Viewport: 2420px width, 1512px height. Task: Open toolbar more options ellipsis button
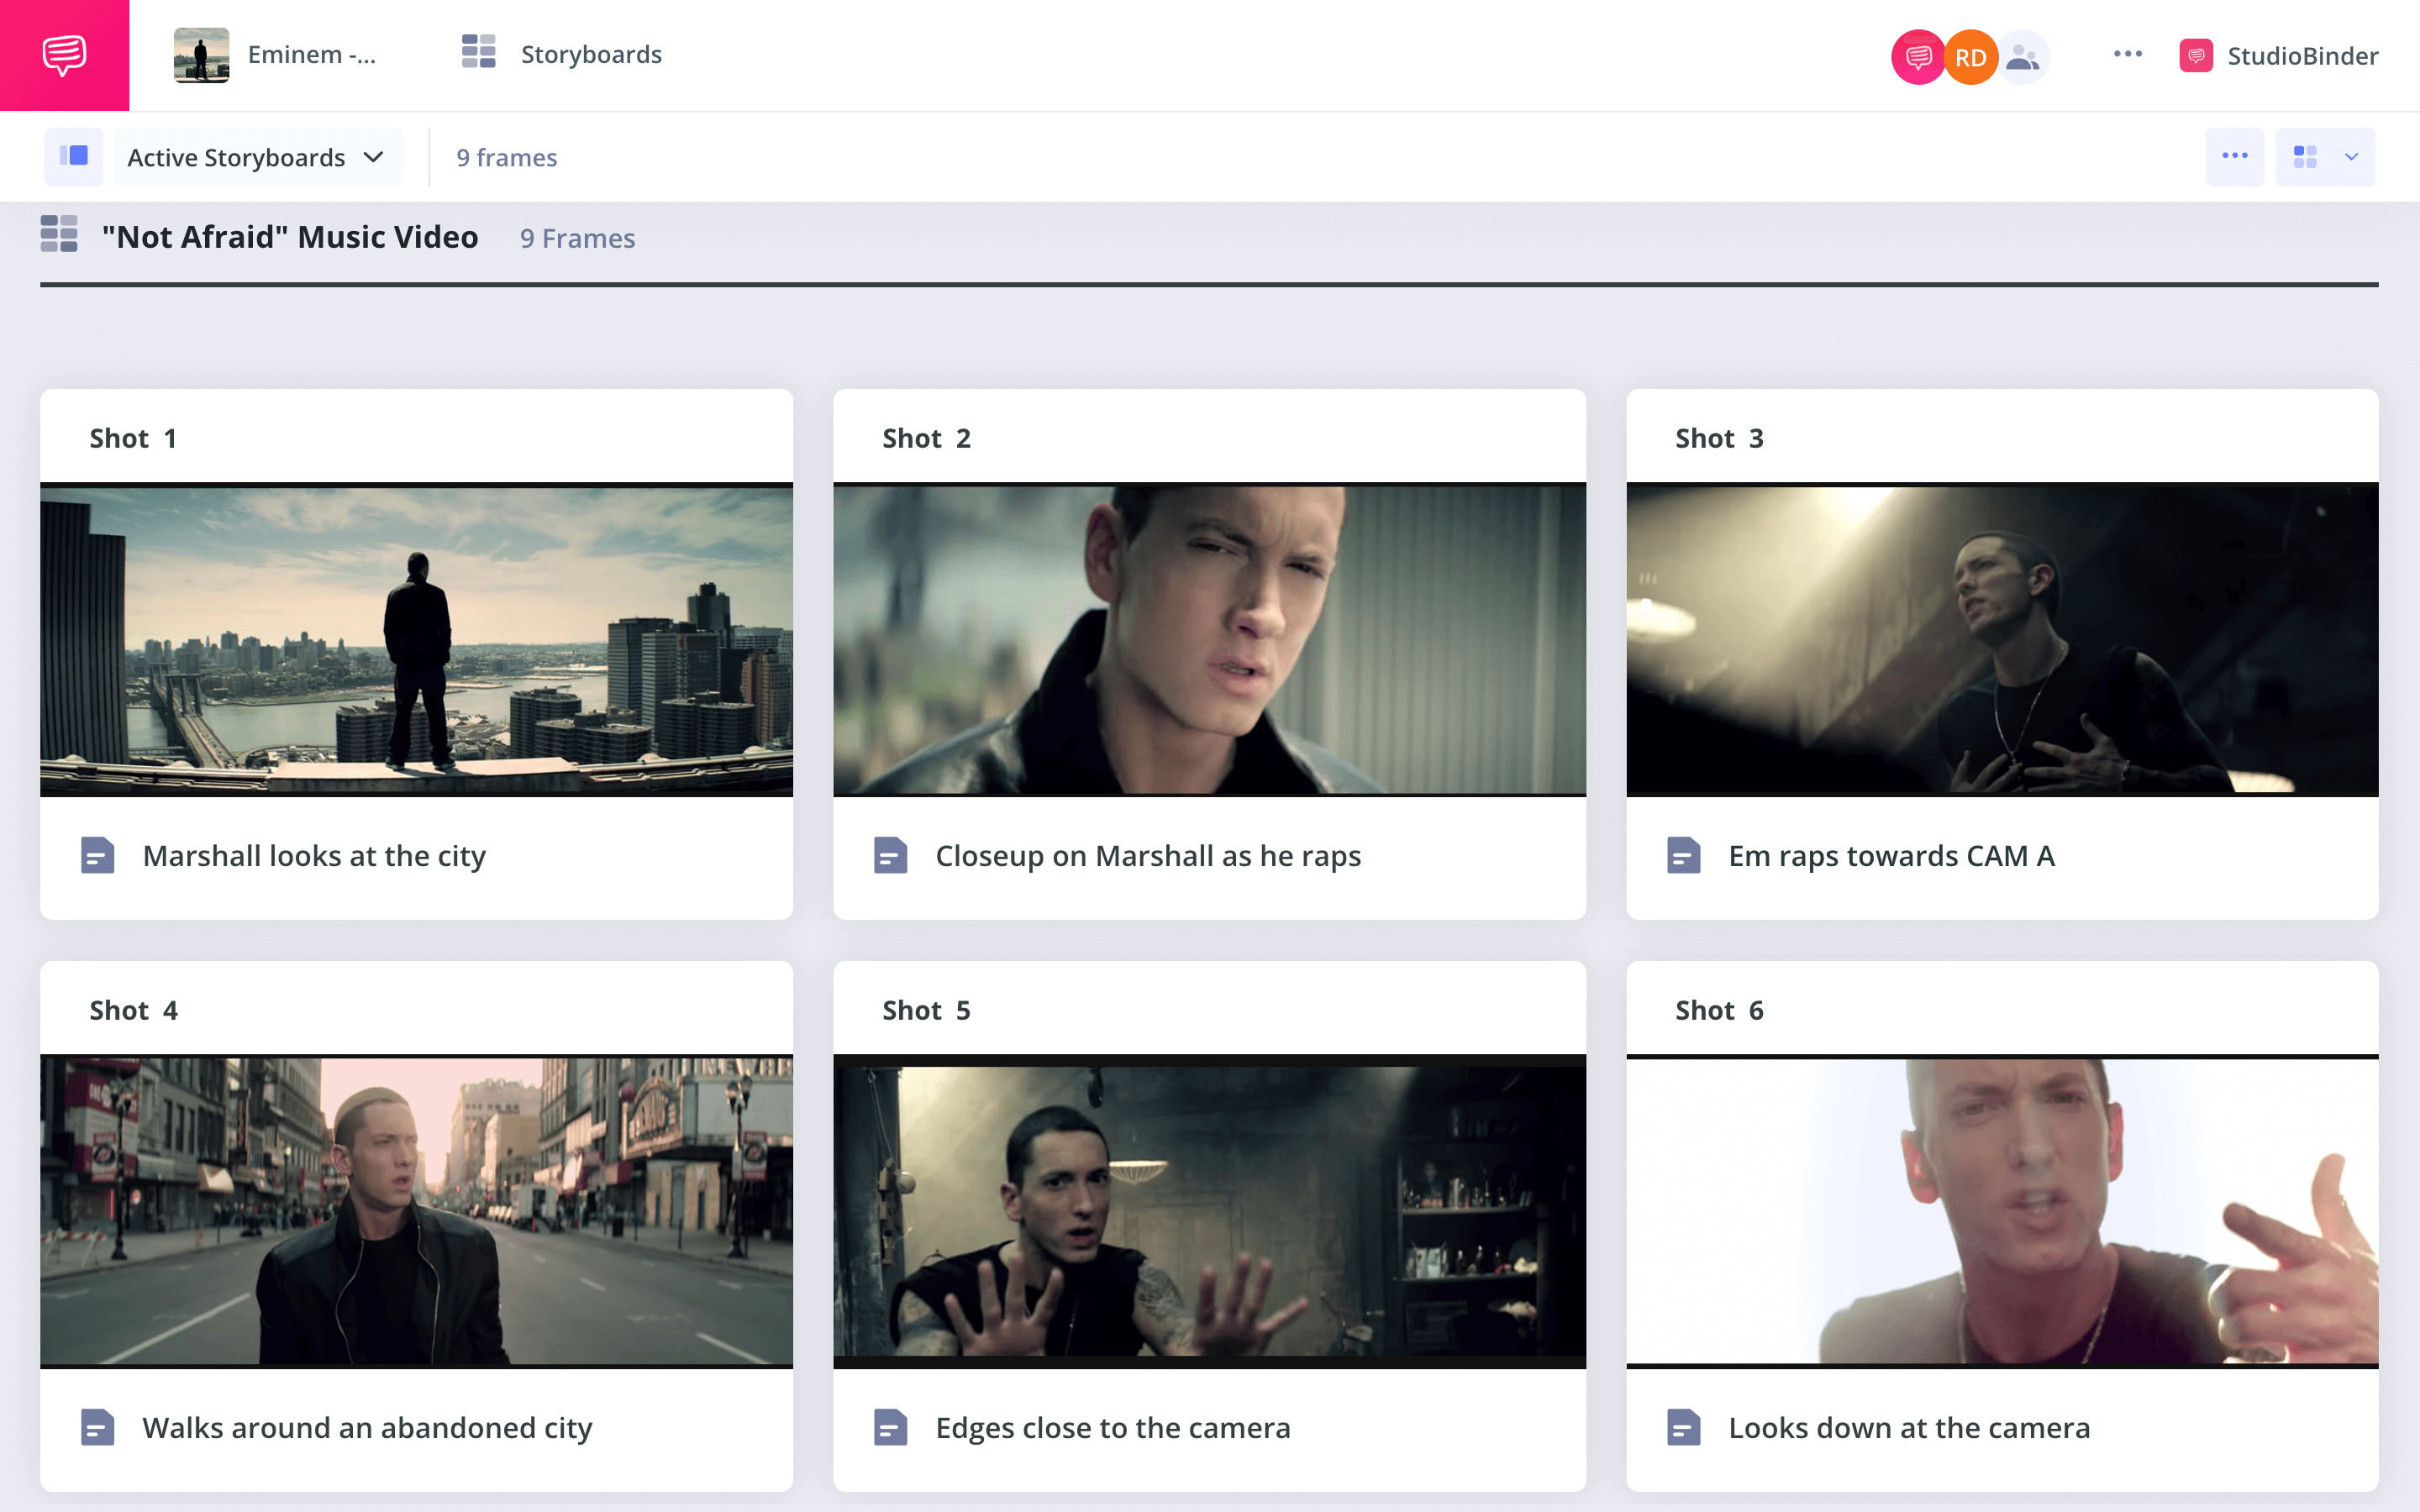[x=2235, y=157]
